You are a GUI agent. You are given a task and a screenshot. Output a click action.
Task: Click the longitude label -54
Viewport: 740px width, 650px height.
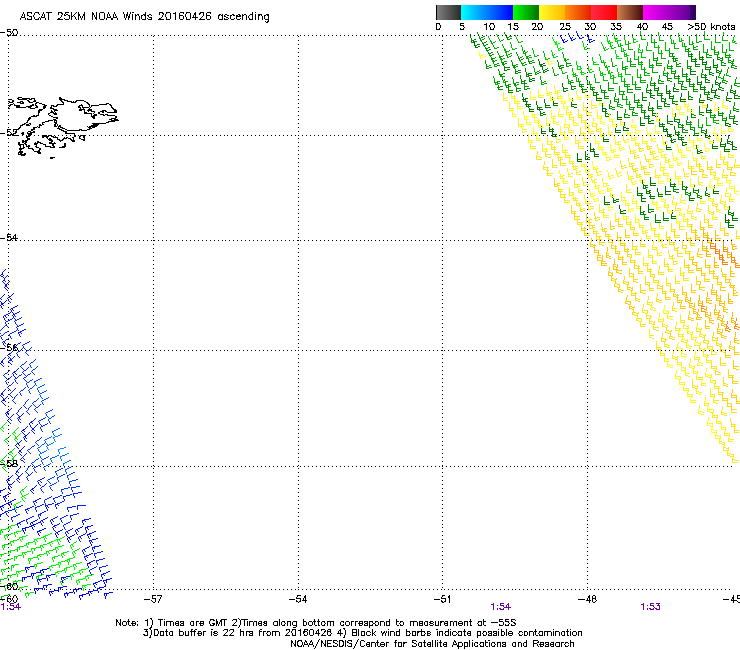click(x=298, y=599)
